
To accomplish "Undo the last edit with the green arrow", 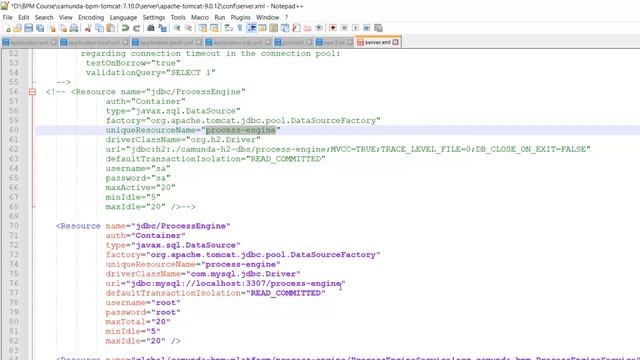I will pyautogui.click(x=125, y=28).
